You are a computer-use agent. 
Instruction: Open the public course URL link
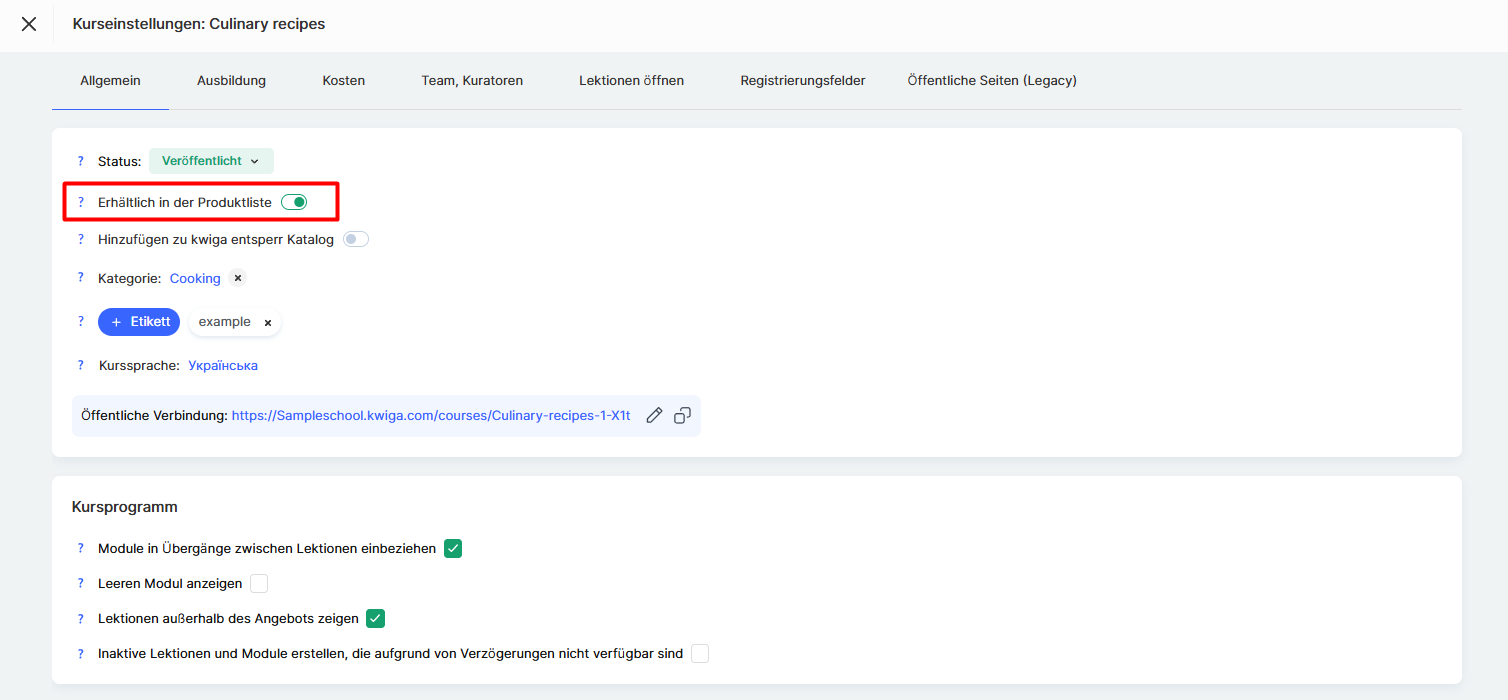pos(431,415)
